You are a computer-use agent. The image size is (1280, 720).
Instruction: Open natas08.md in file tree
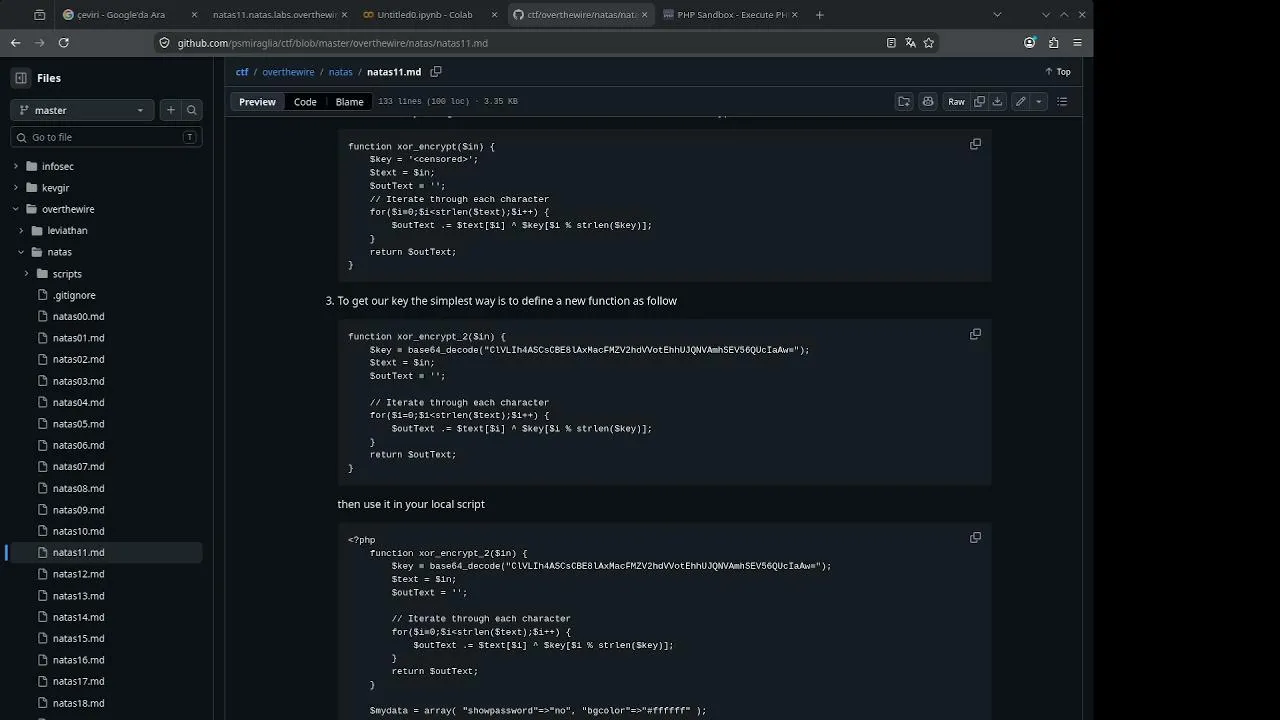point(78,488)
